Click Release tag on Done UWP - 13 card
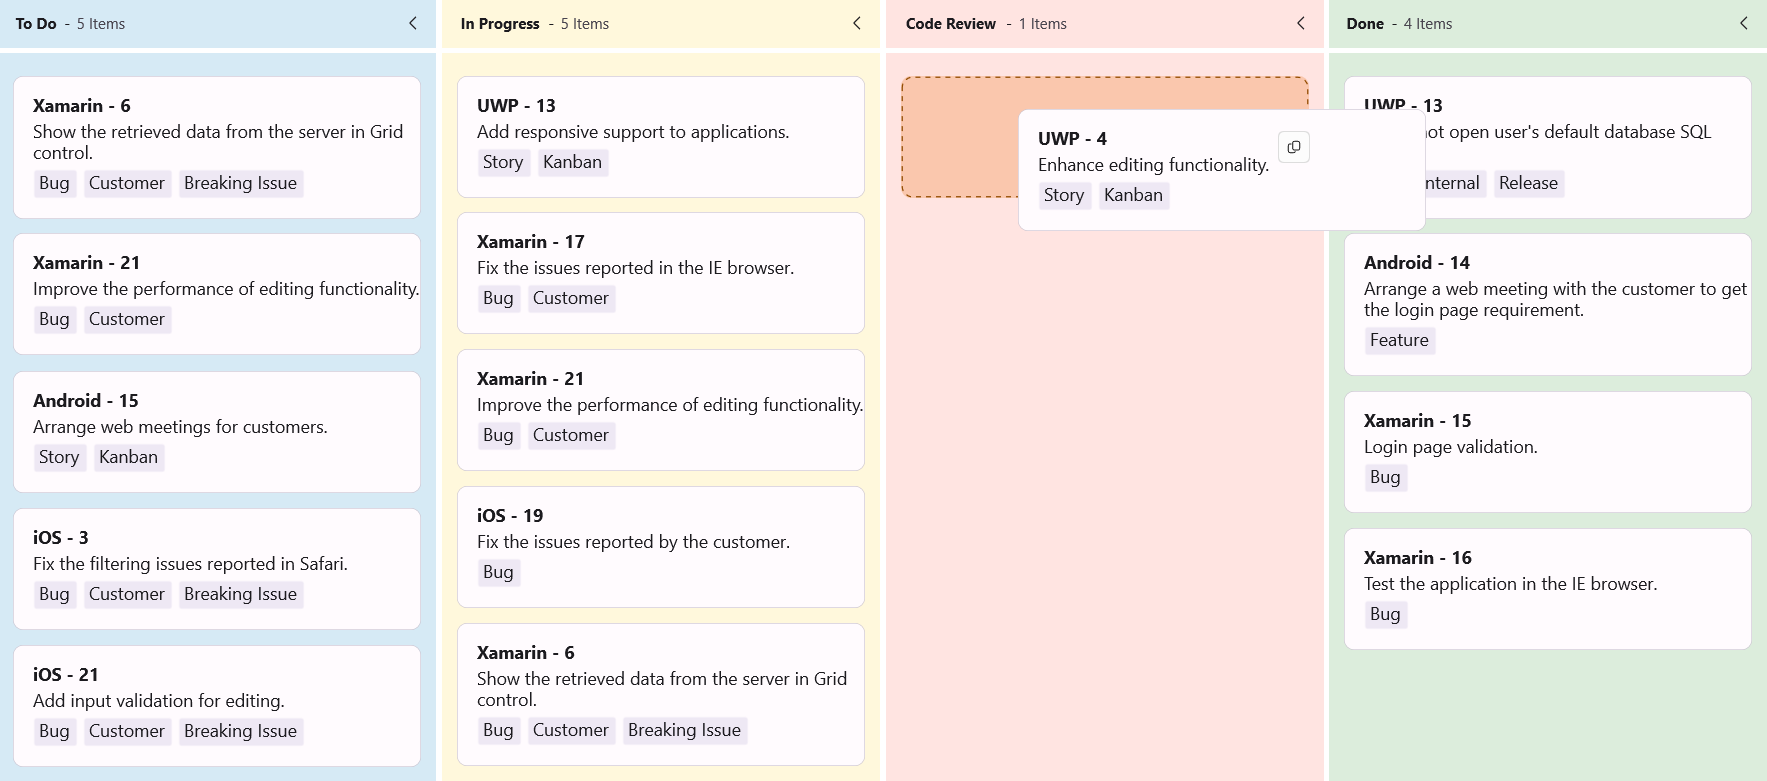 coord(1528,183)
